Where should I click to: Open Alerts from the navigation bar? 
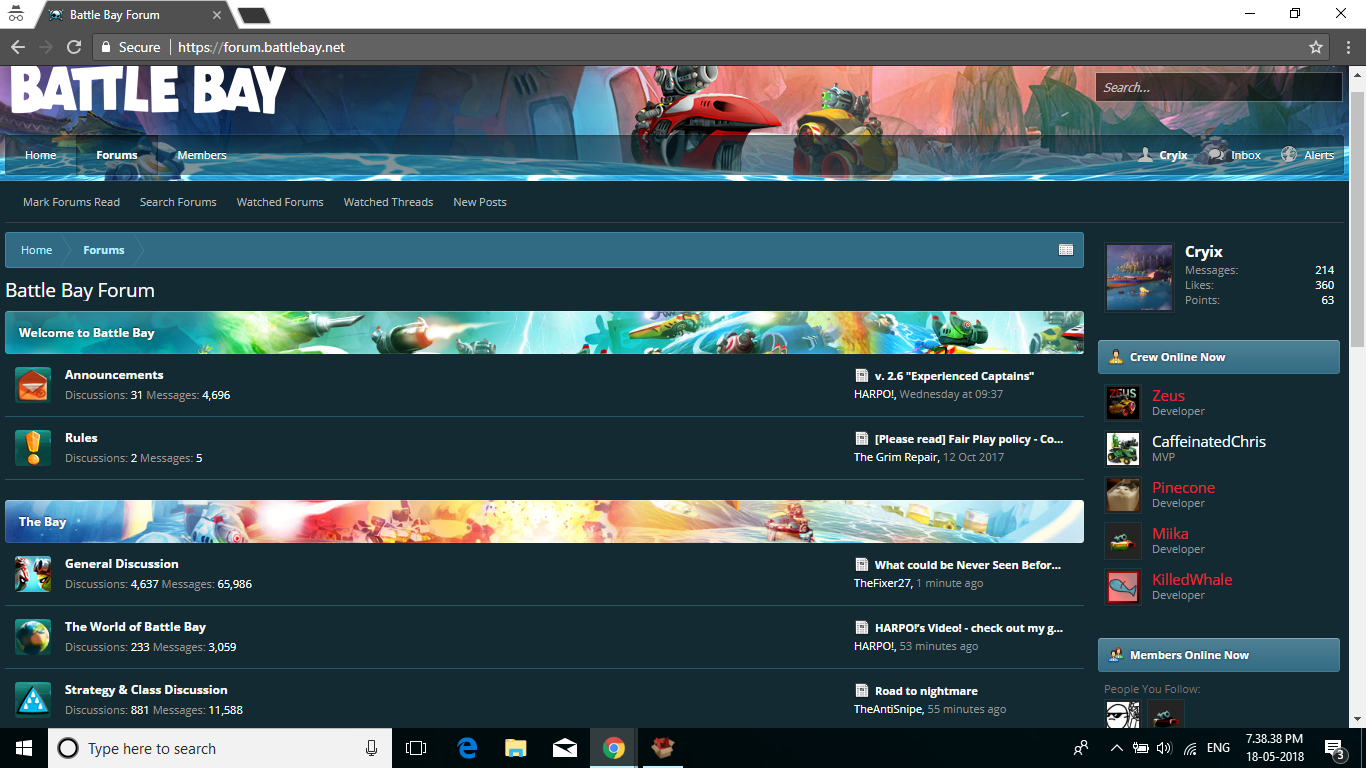[x=1308, y=155]
